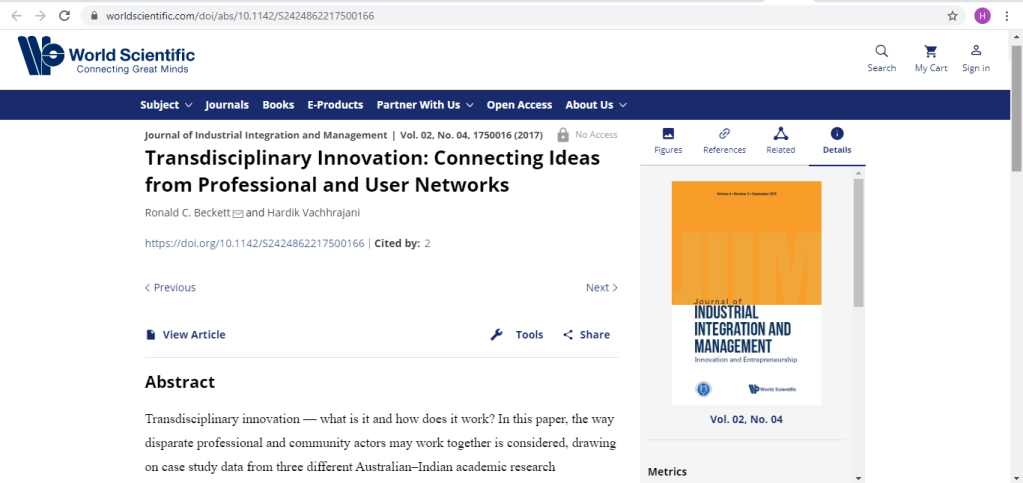Switch to the Details tab
1023x483 pixels.
tap(837, 140)
